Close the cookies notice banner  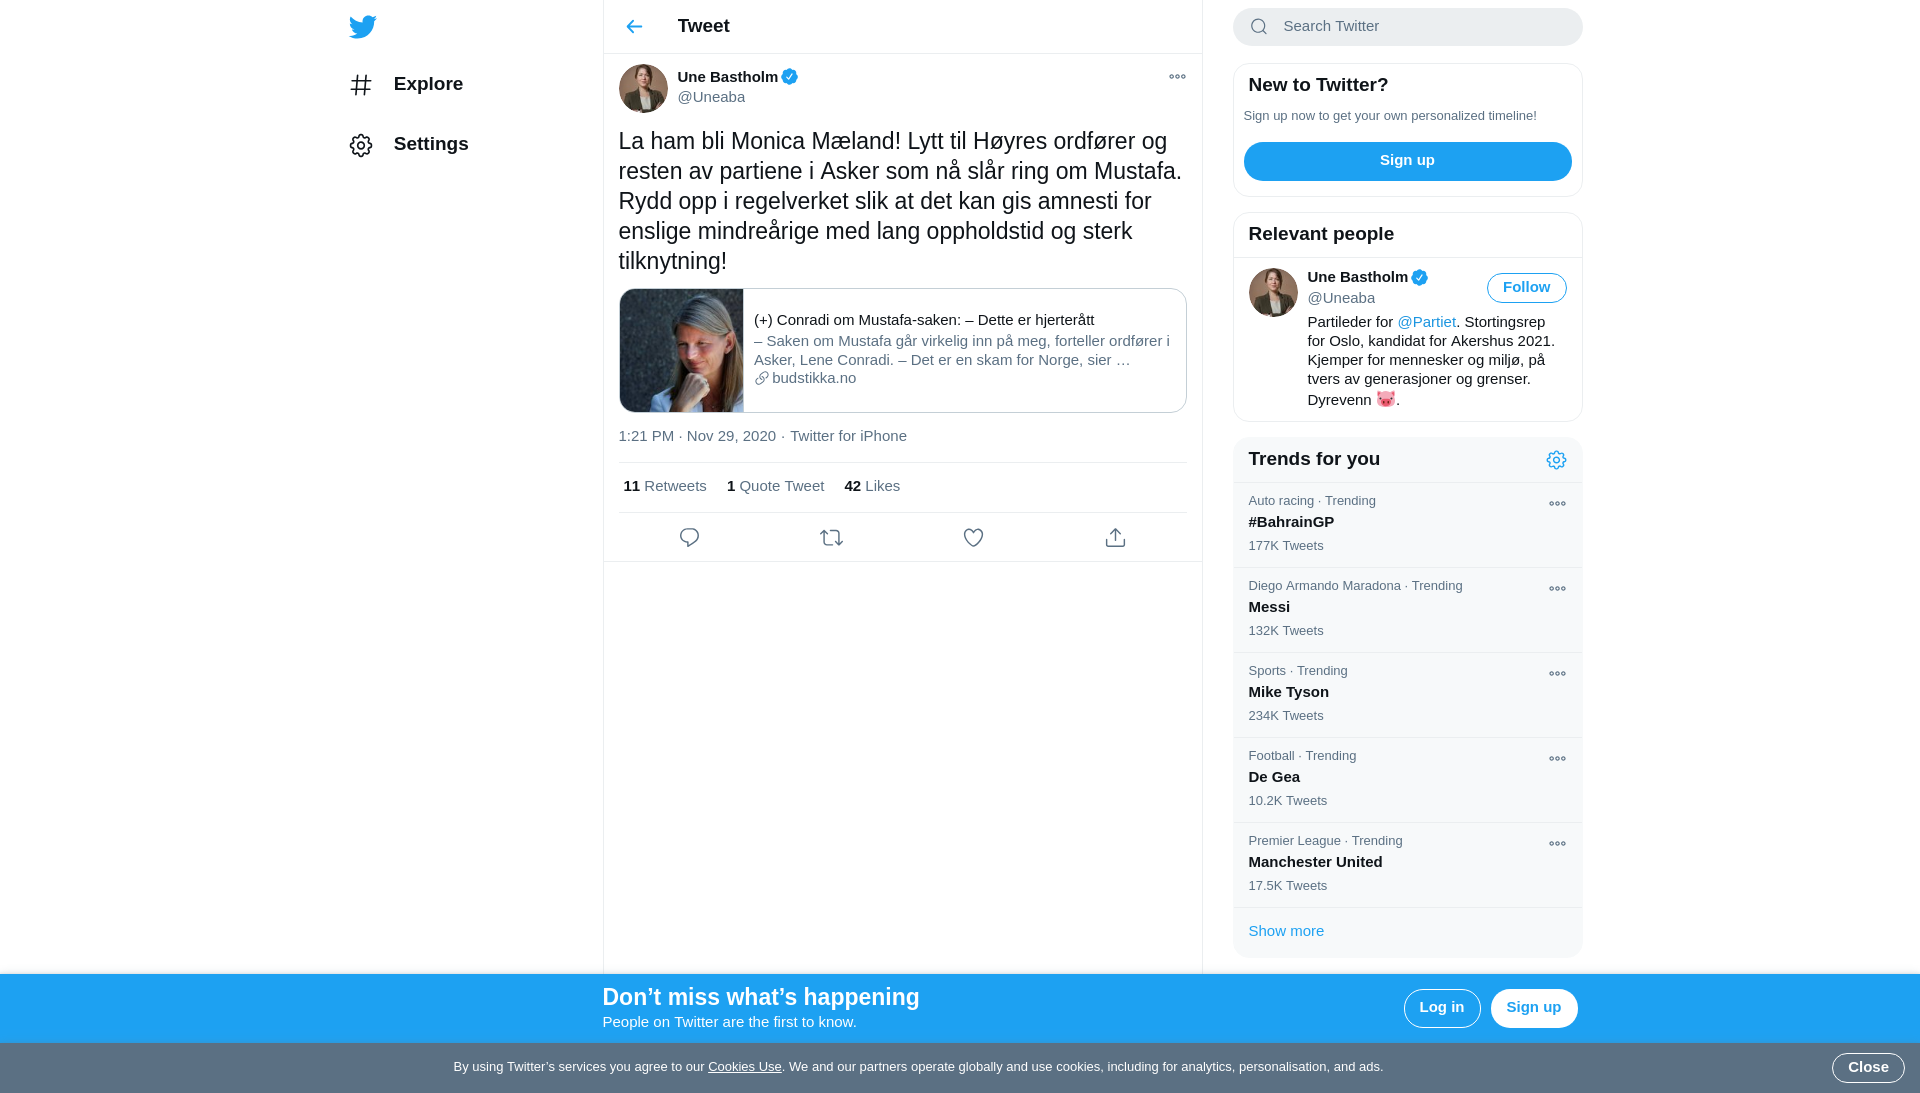(x=1867, y=1068)
